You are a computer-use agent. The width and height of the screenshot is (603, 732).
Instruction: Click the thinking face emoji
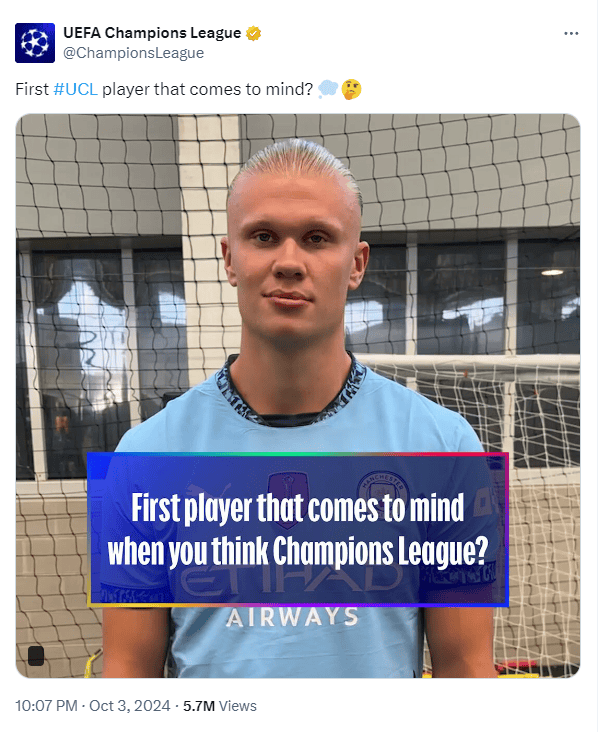[x=351, y=89]
